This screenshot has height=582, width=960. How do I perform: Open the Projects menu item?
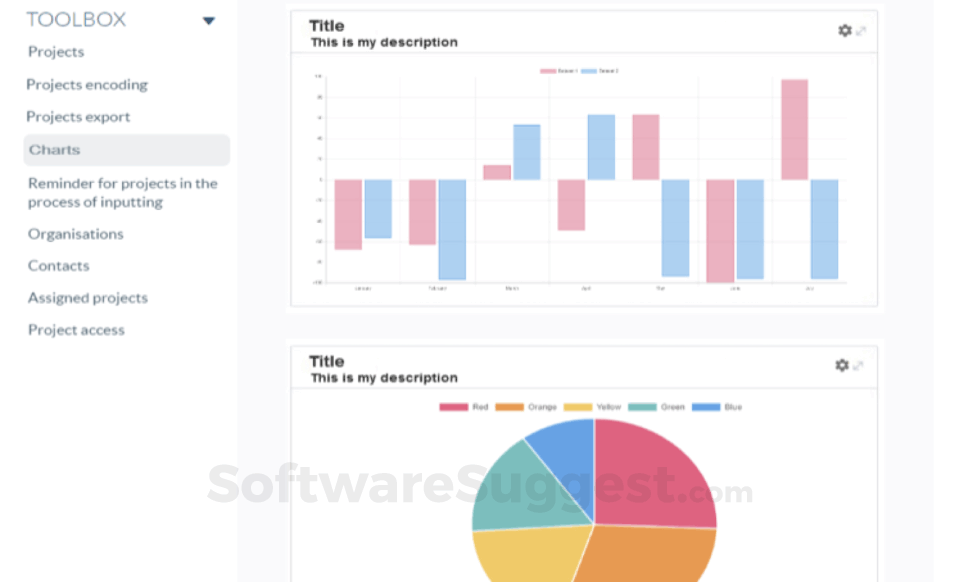(x=56, y=52)
